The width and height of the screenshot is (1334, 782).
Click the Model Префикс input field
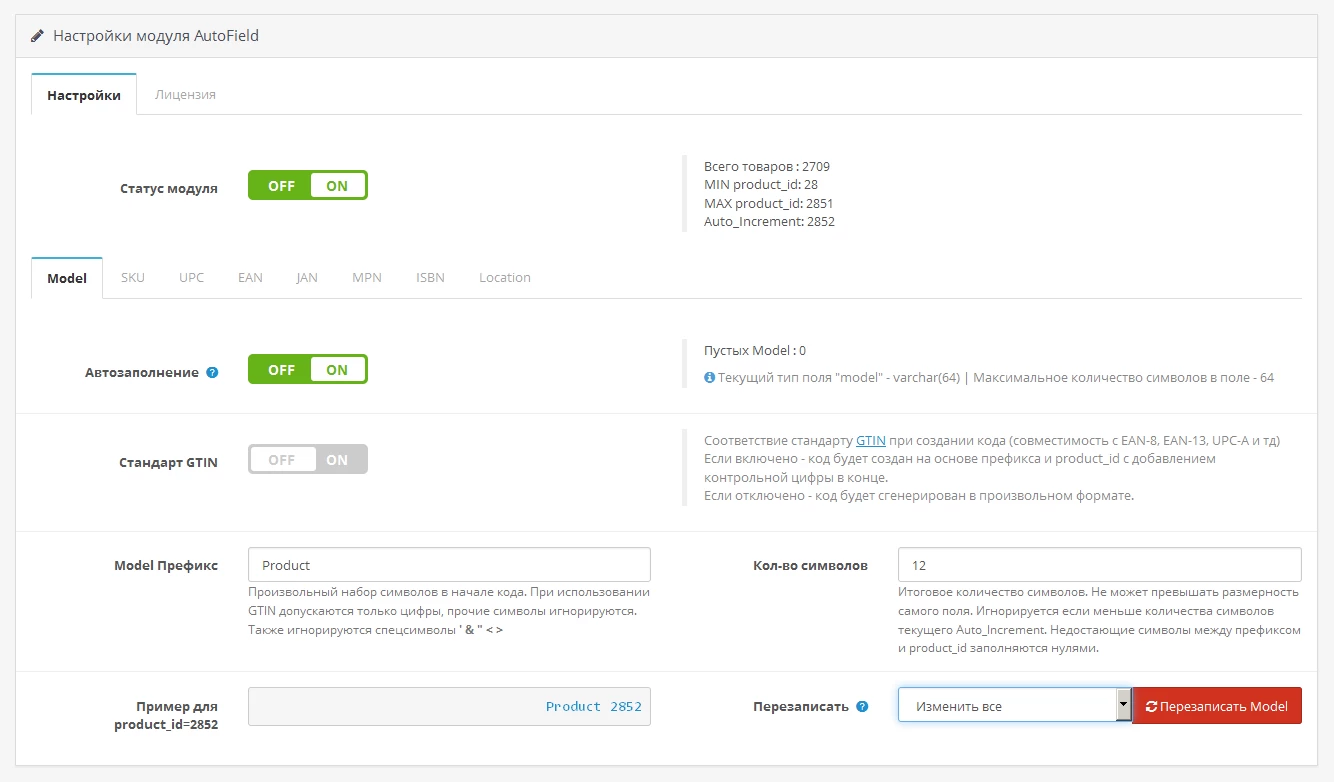pos(449,564)
